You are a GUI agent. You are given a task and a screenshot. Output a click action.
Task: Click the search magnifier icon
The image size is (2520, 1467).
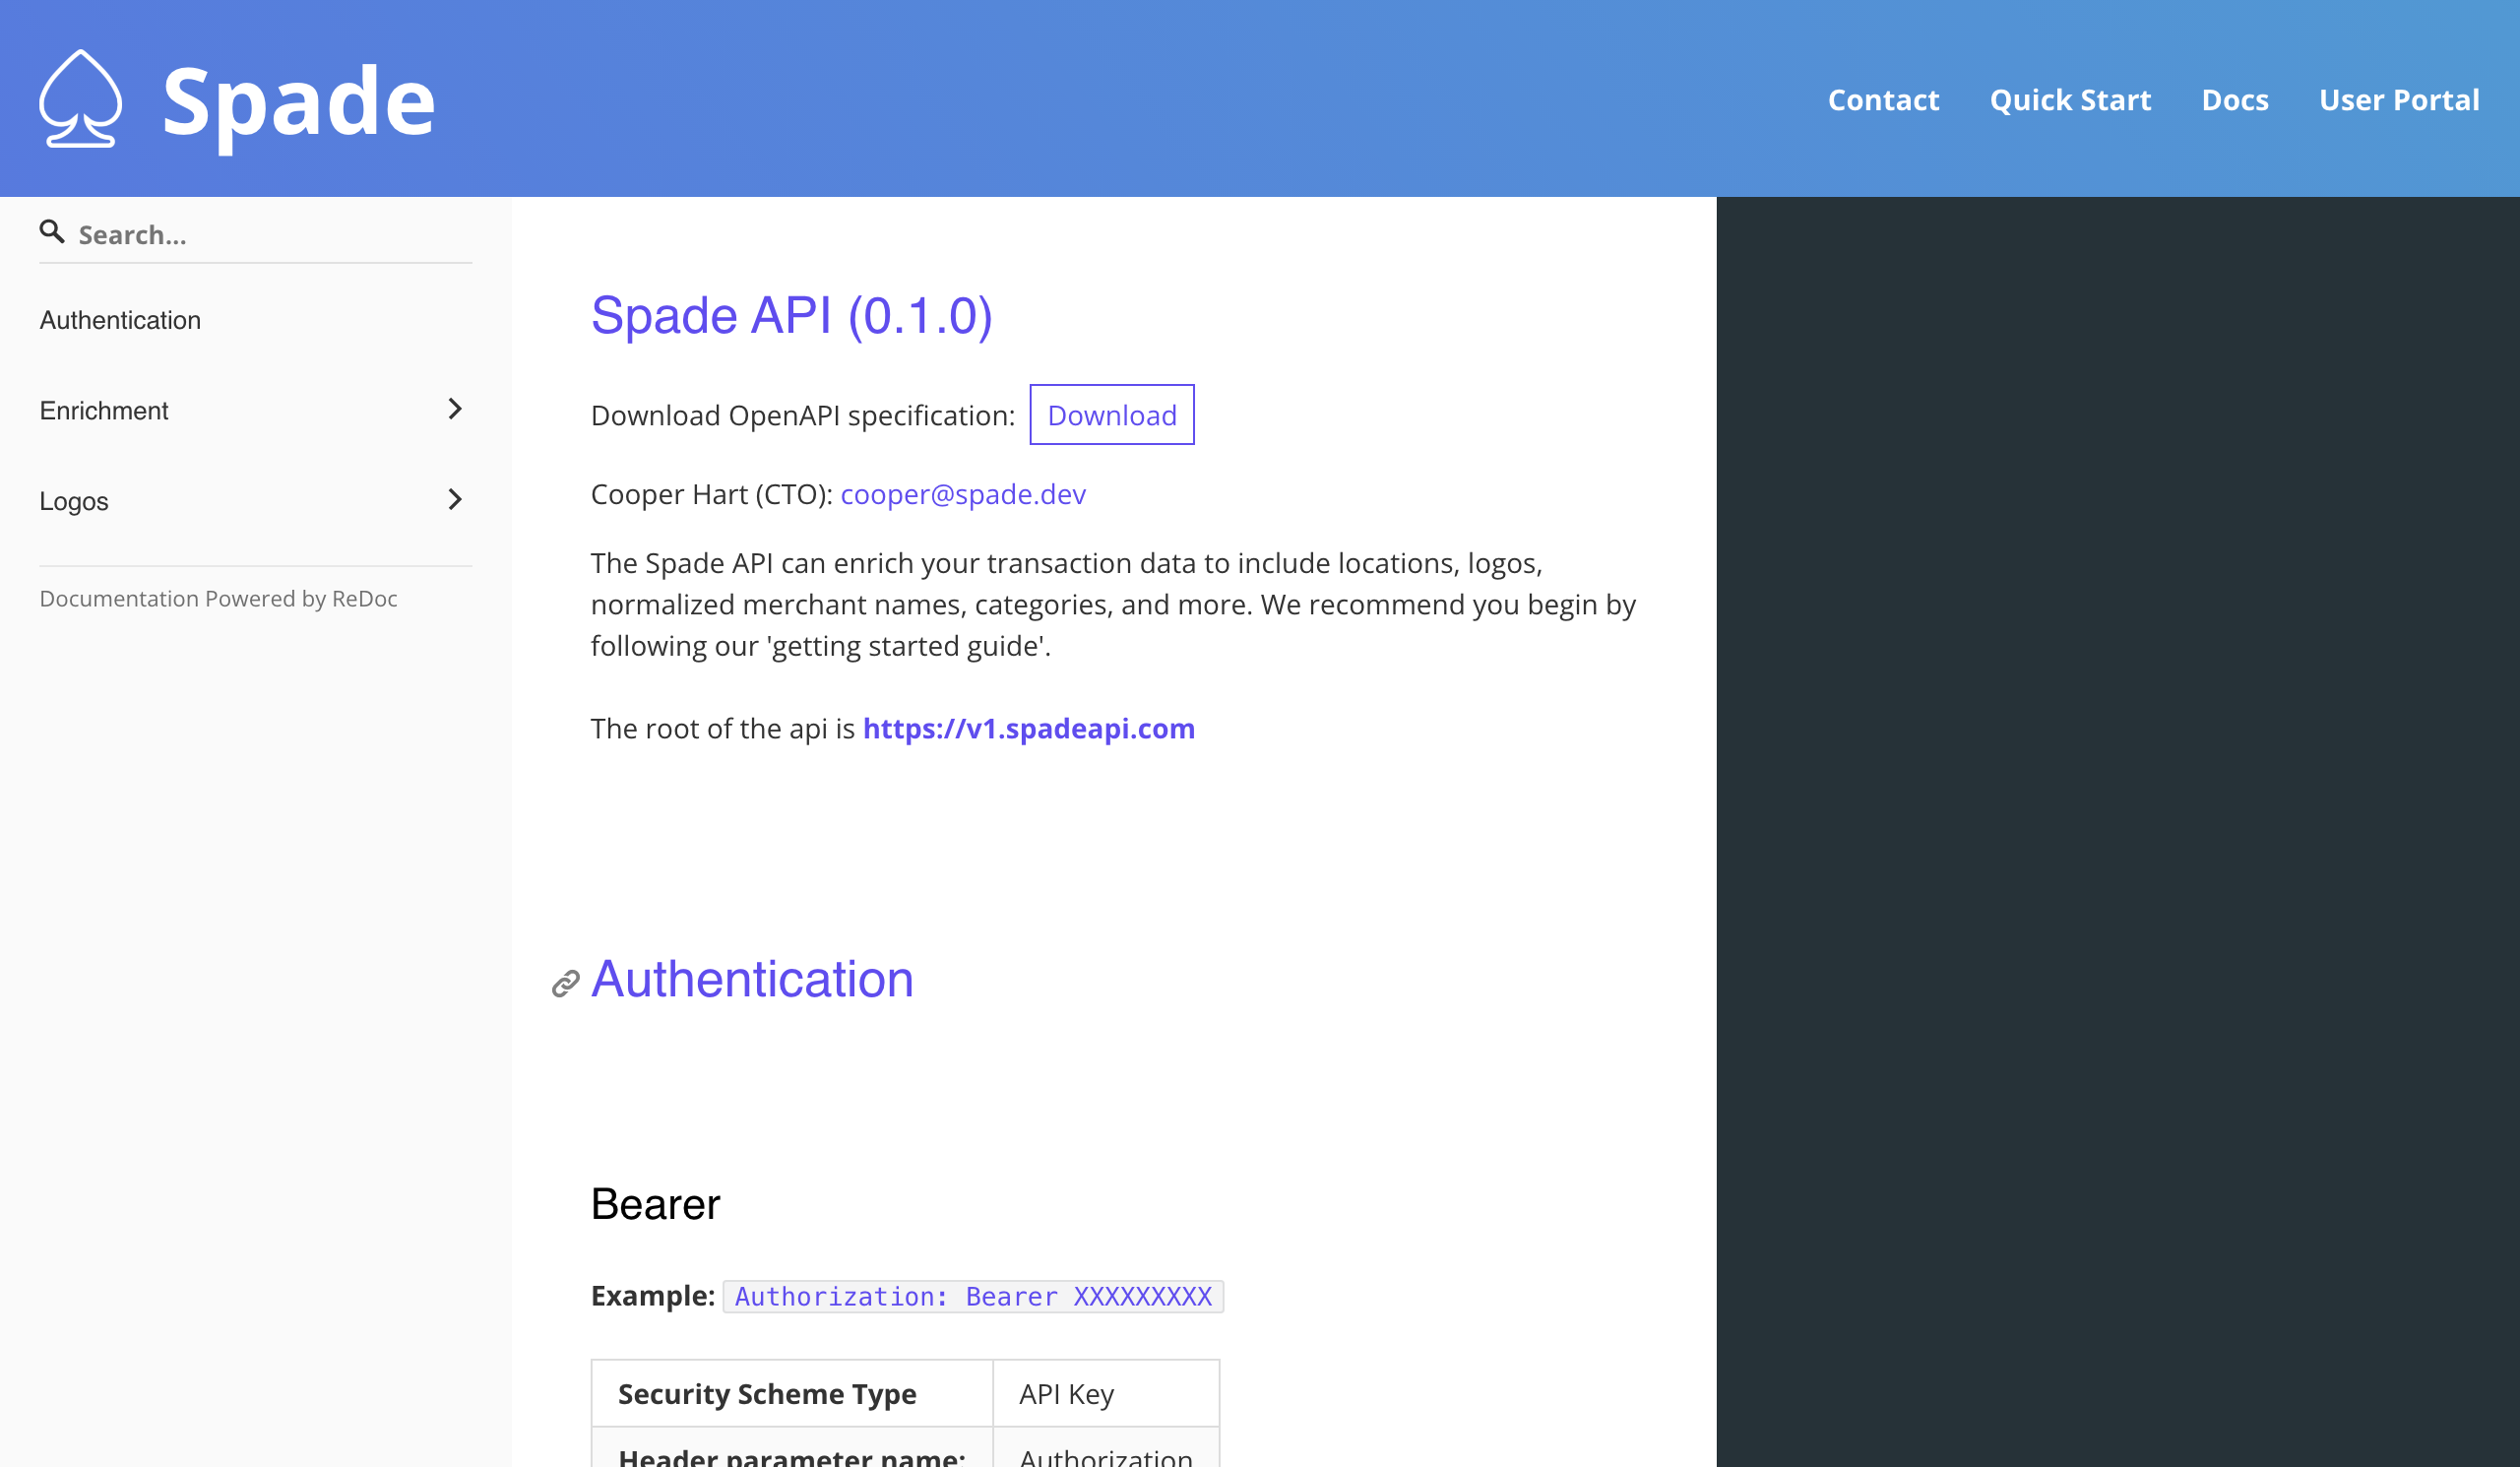[52, 232]
